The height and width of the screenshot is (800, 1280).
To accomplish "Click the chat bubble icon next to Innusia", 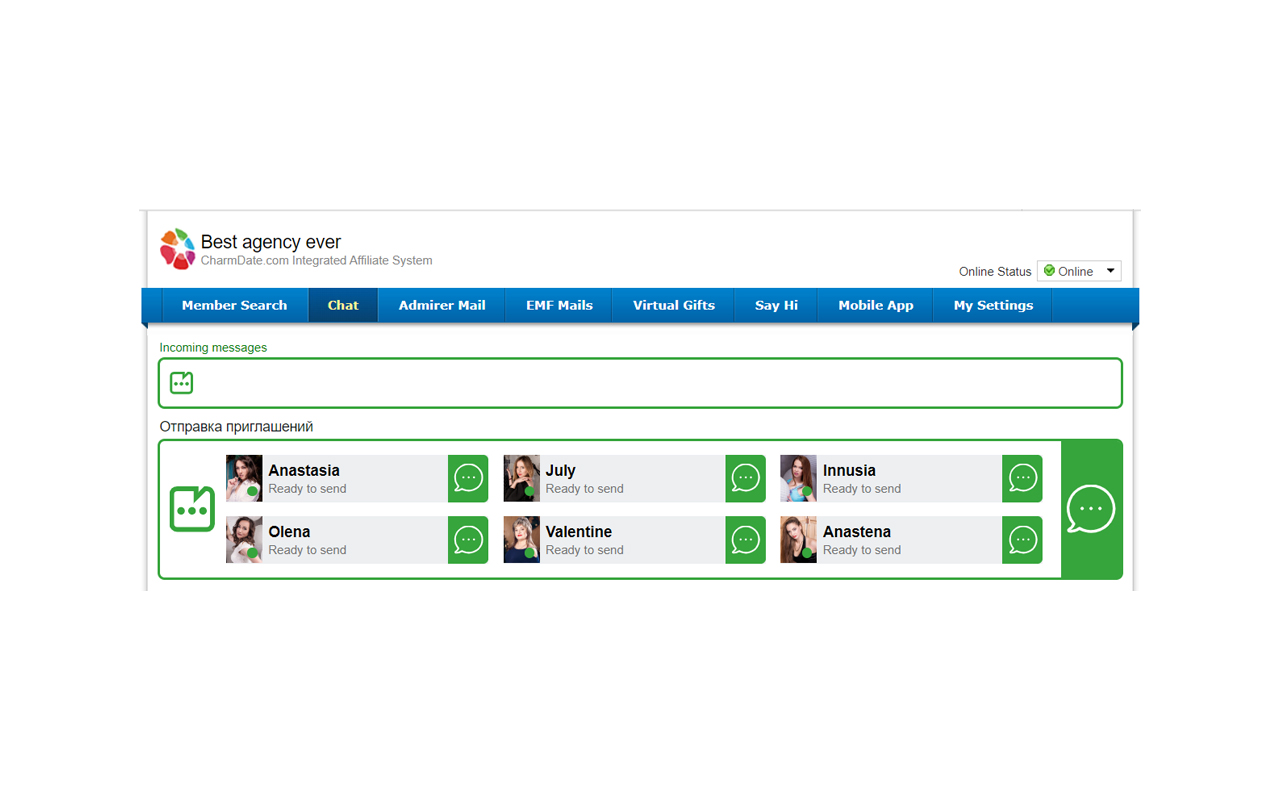I will point(1022,478).
